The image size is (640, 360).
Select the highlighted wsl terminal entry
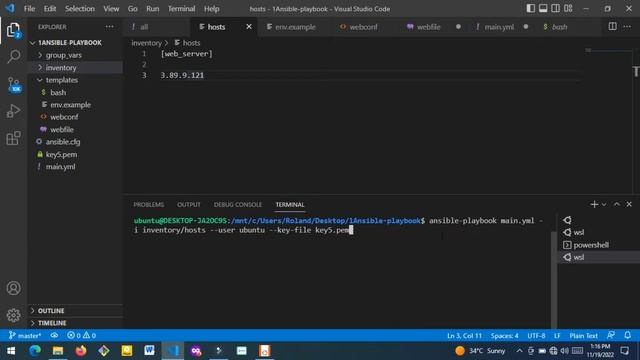click(598, 257)
